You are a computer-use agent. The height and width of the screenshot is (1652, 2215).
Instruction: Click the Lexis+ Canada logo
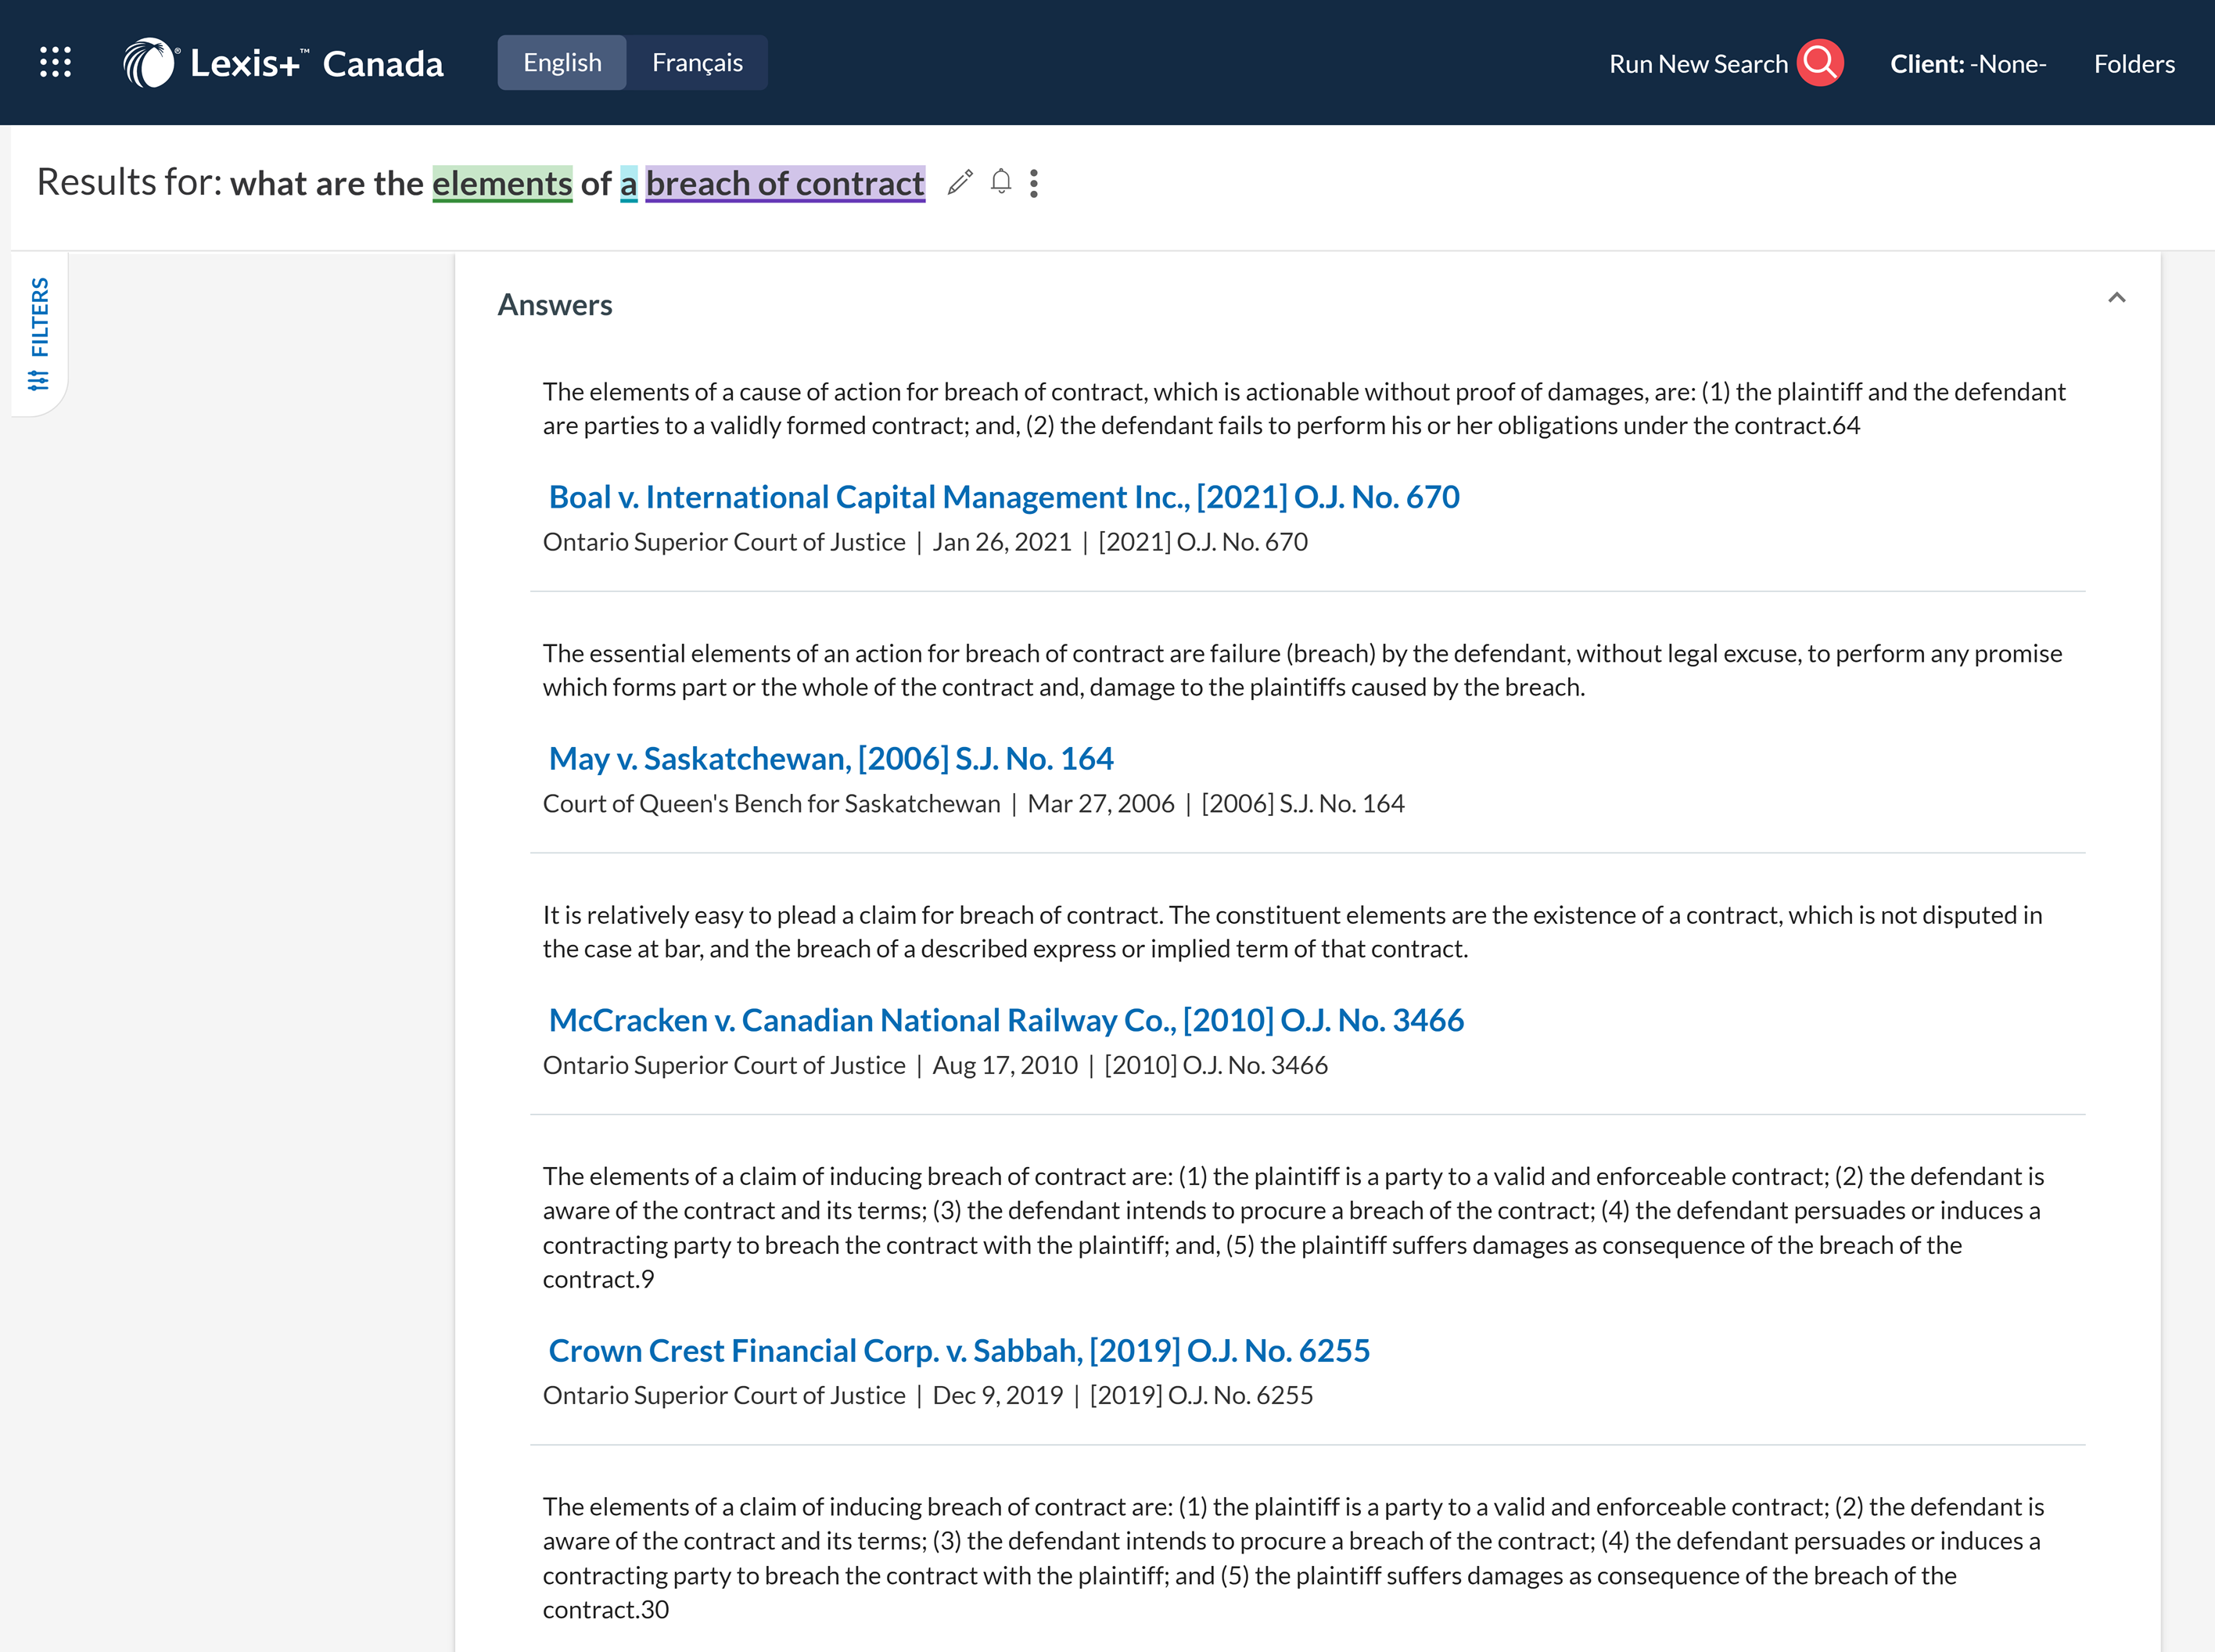pyautogui.click(x=283, y=63)
